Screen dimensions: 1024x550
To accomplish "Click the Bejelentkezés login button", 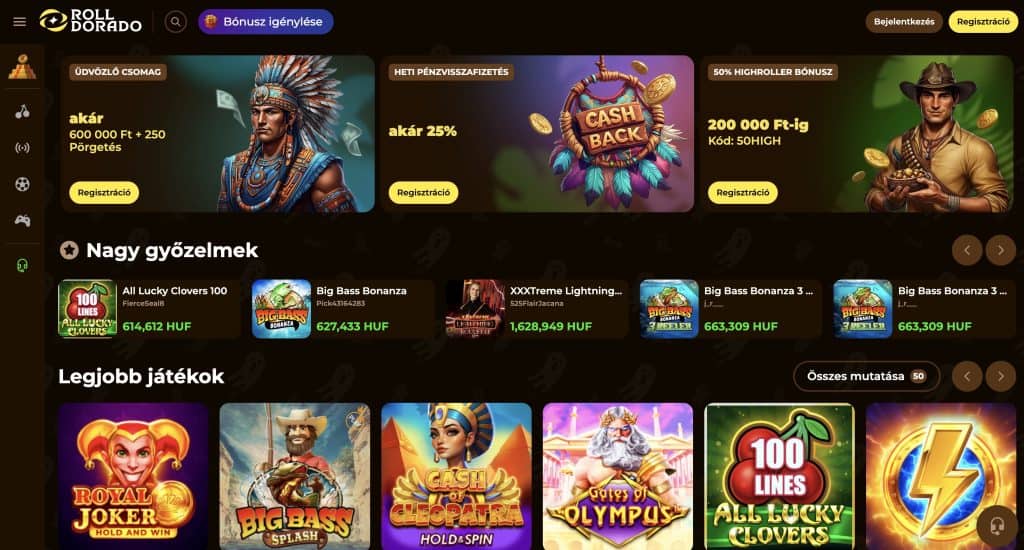I will click(904, 22).
